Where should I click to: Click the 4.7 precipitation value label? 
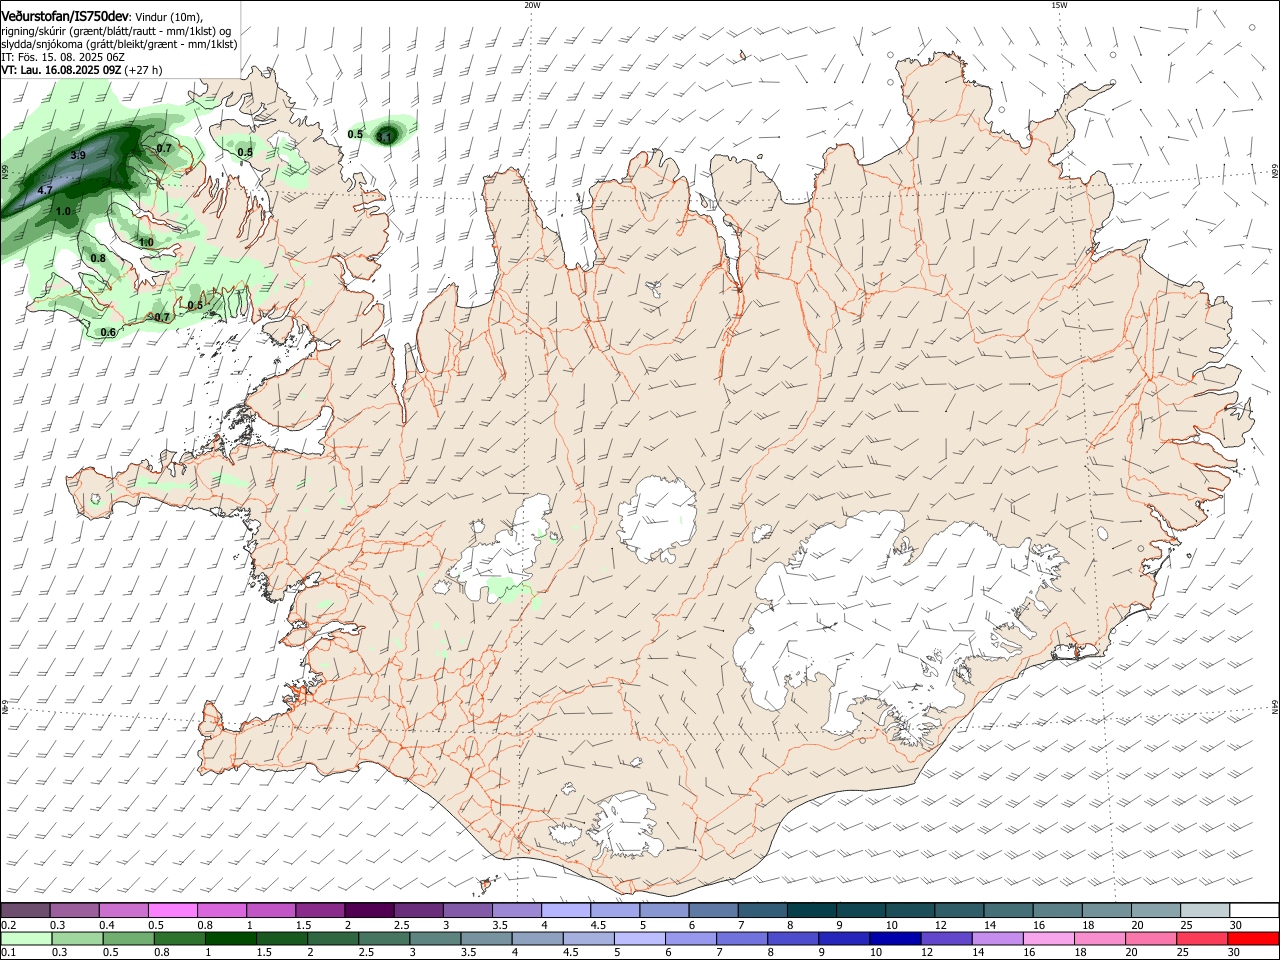(45, 190)
